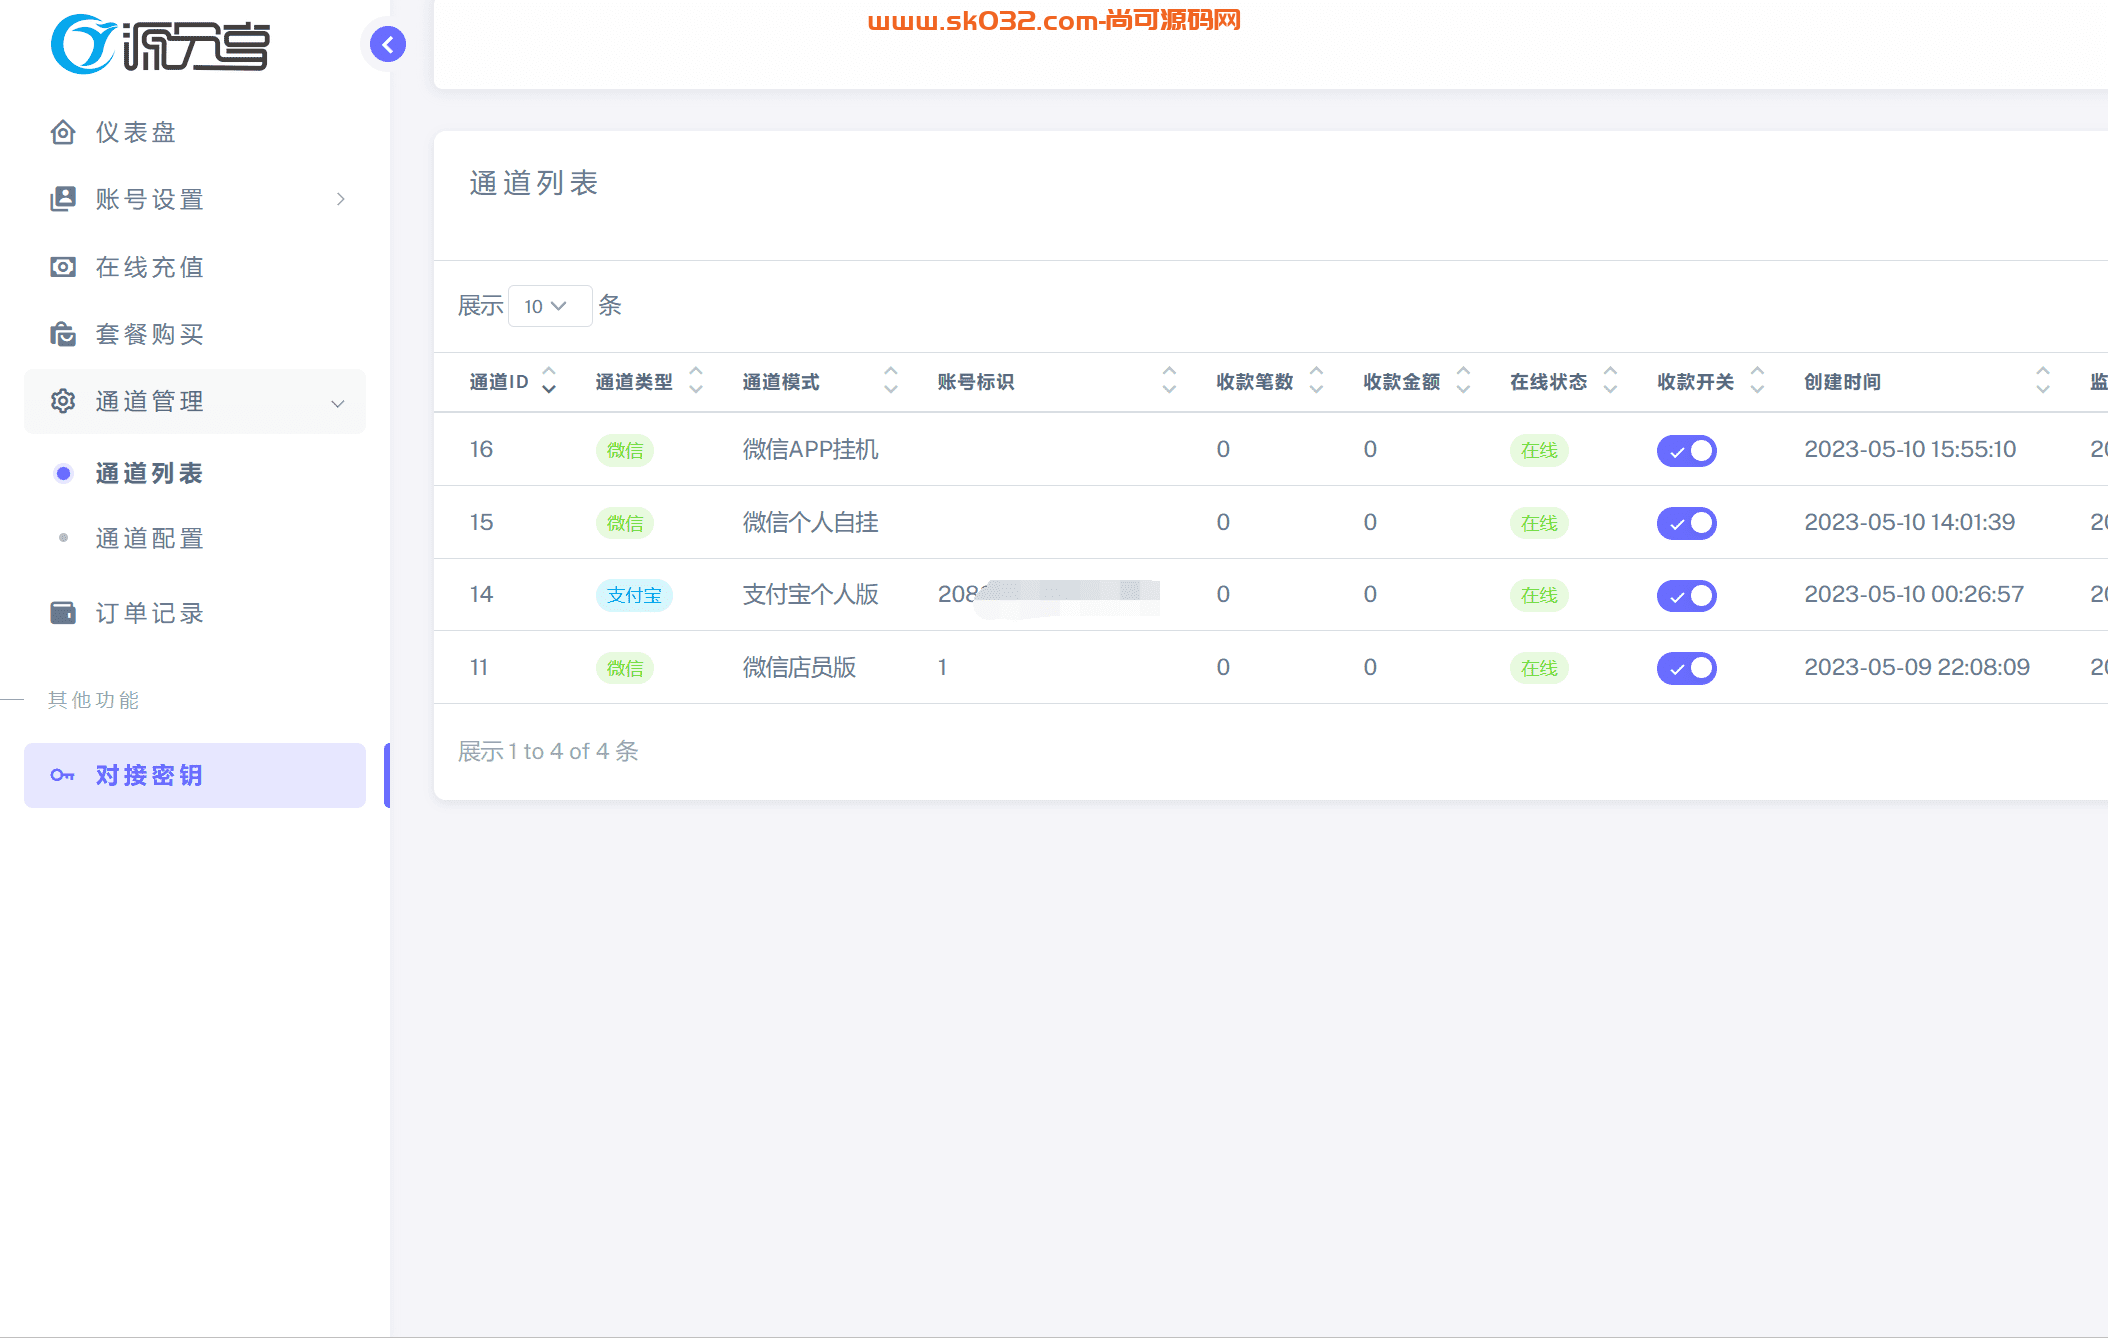Click the 套餐购买 shopping bag icon
The width and height of the screenshot is (2108, 1338).
(63, 334)
